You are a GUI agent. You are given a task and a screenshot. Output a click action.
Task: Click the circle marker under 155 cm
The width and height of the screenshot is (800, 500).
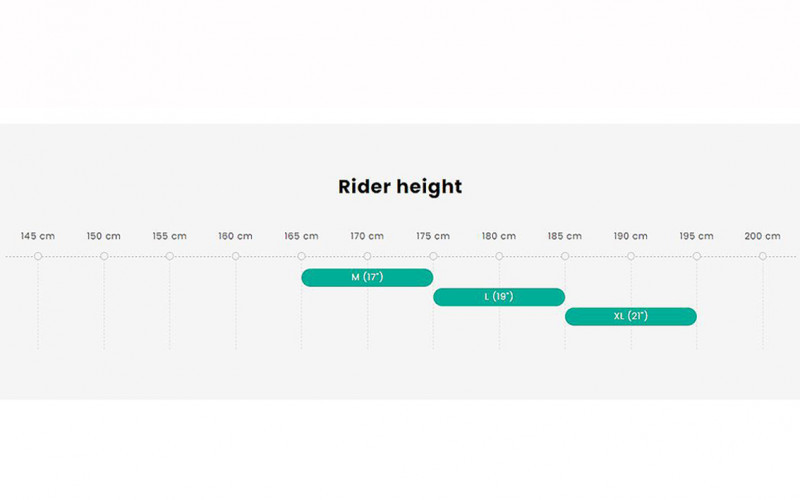coord(170,257)
